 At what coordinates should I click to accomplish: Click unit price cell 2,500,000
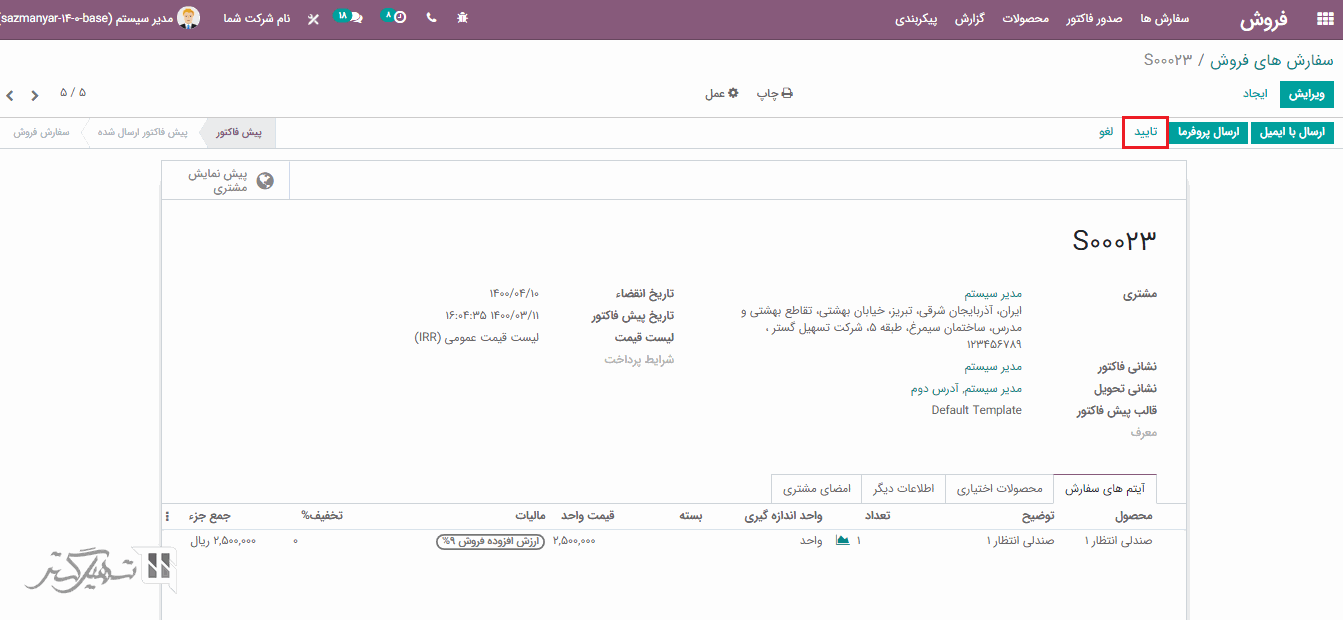tap(574, 541)
